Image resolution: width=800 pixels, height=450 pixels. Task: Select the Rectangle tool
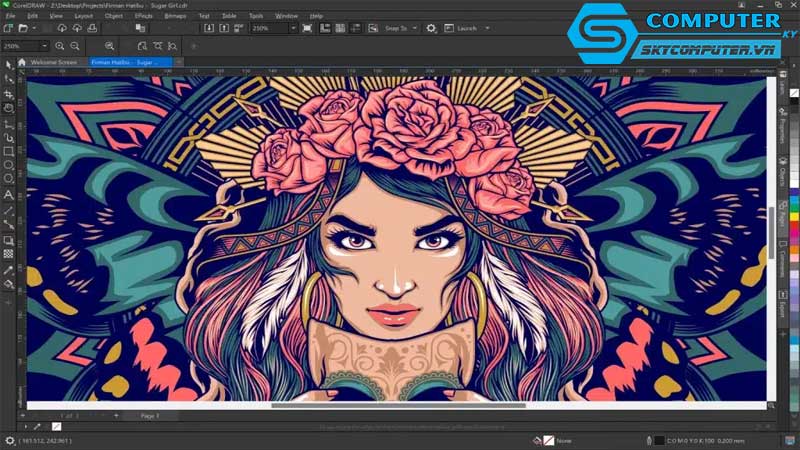click(9, 151)
